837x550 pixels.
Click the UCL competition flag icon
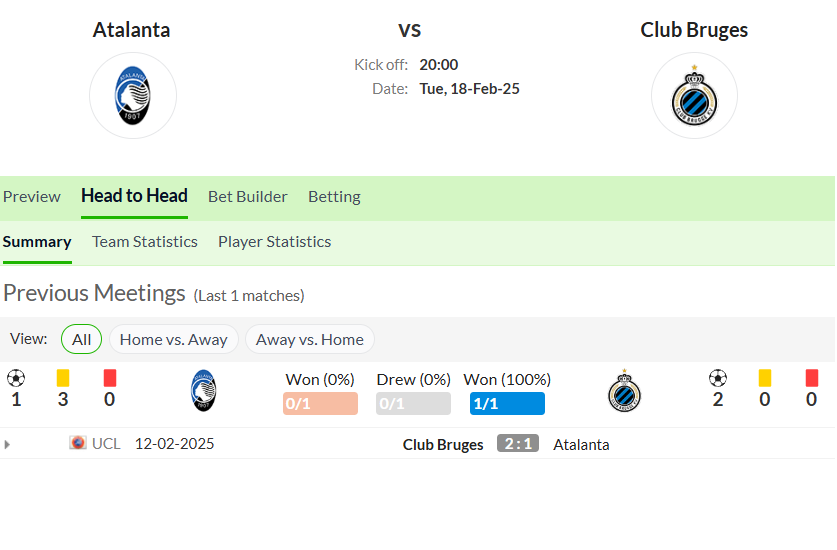[77, 443]
